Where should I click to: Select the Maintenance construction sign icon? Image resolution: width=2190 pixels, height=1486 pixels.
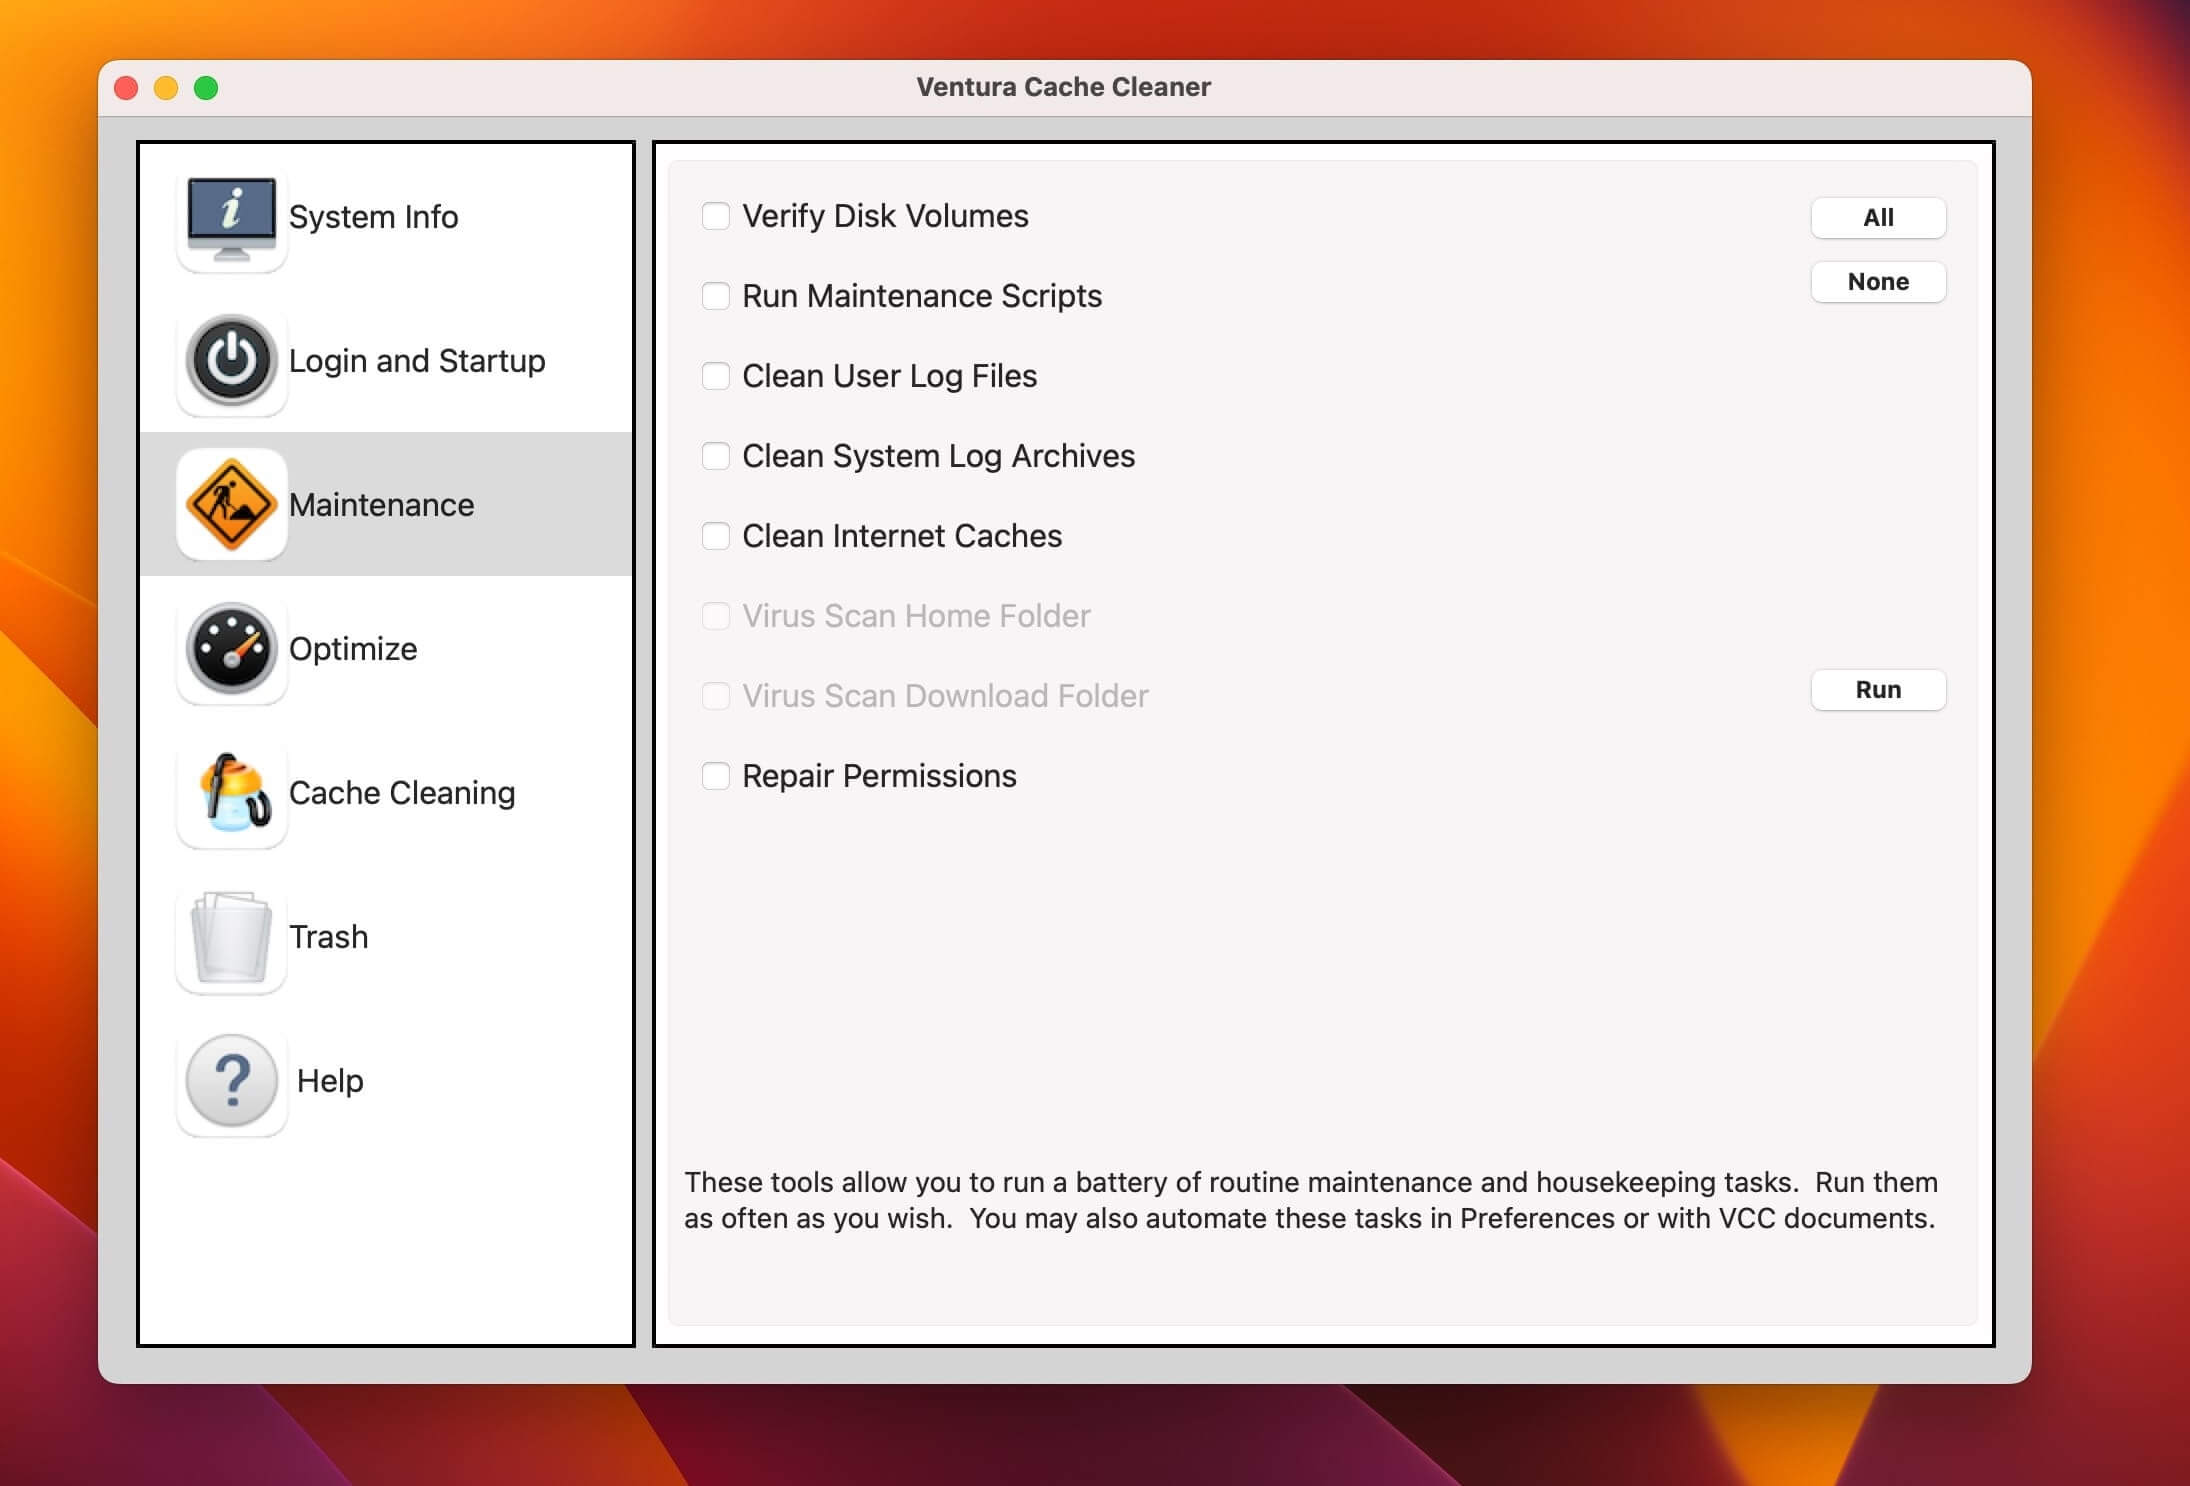pos(231,505)
